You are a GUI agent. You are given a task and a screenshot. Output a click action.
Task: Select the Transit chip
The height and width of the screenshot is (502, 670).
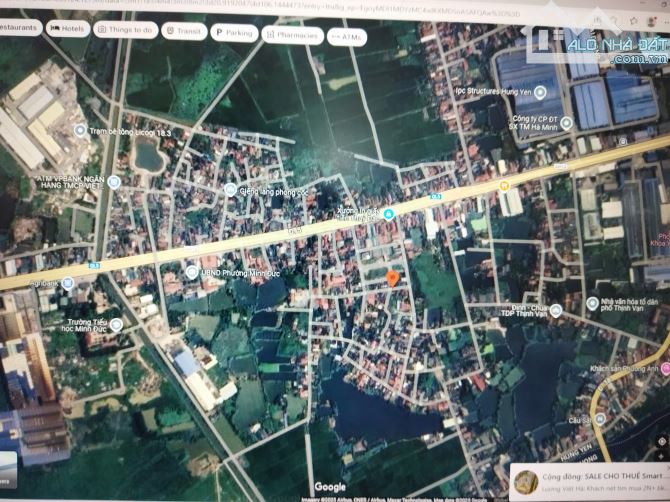(182, 31)
